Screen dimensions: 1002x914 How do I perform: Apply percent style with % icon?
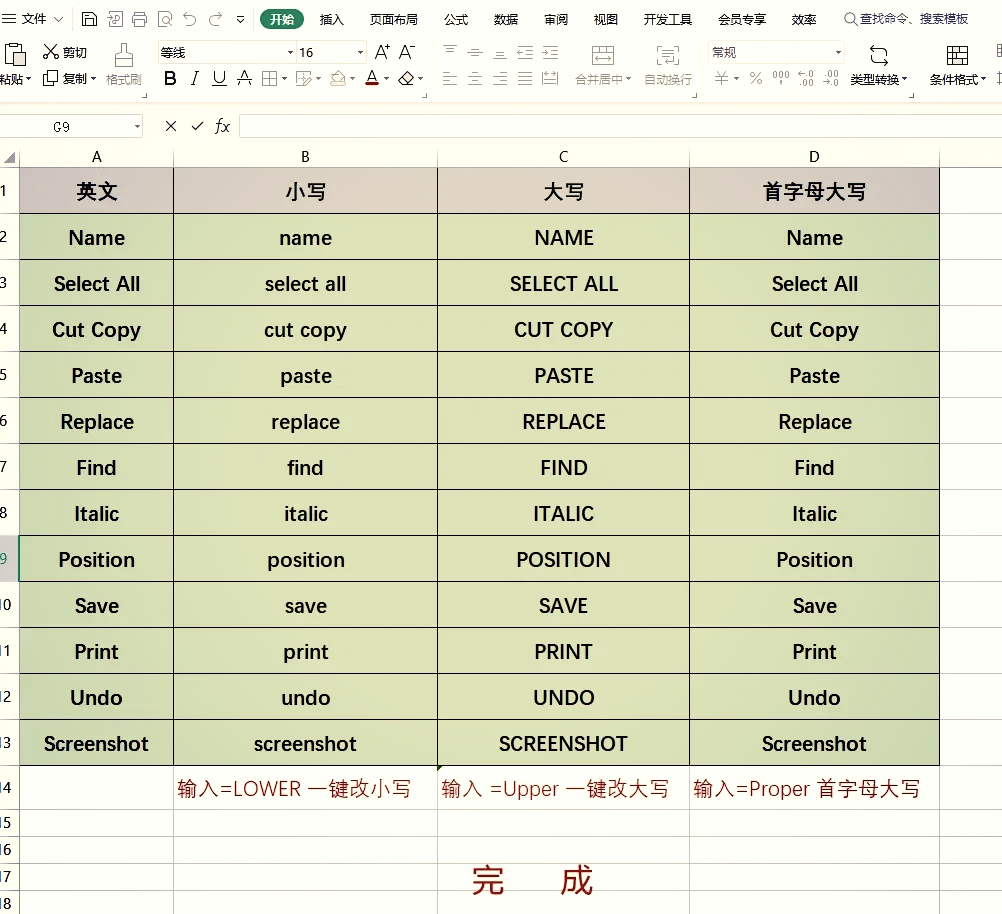point(756,79)
